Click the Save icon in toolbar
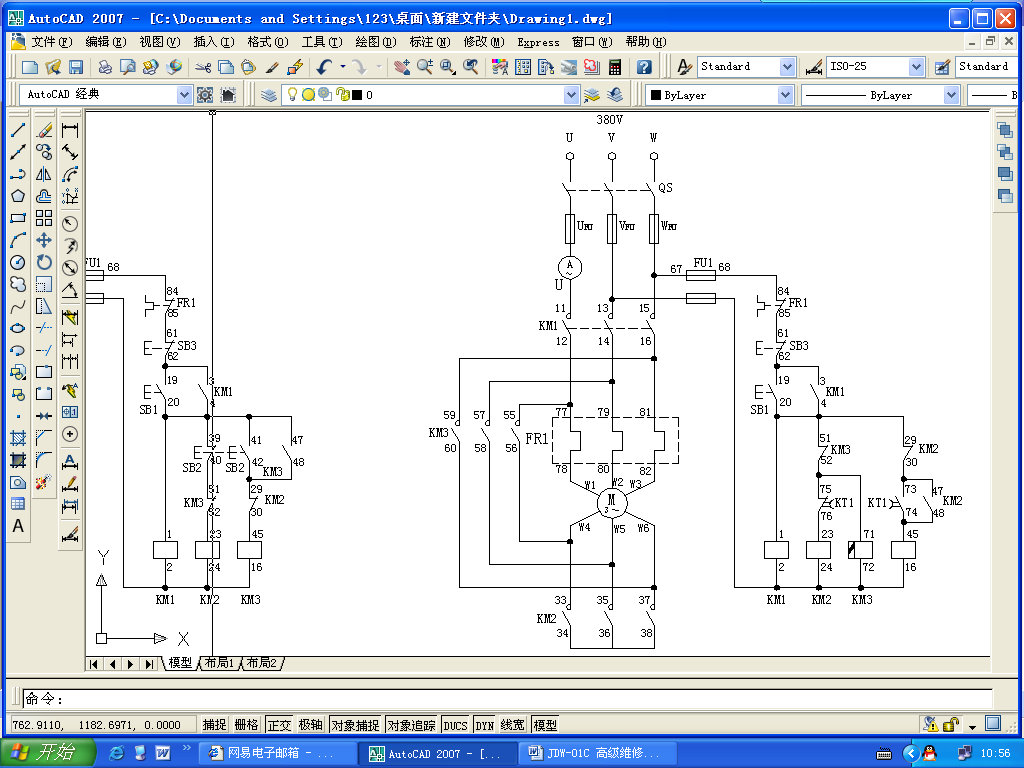Screen dimensions: 1024x768 pyautogui.click(x=76, y=67)
